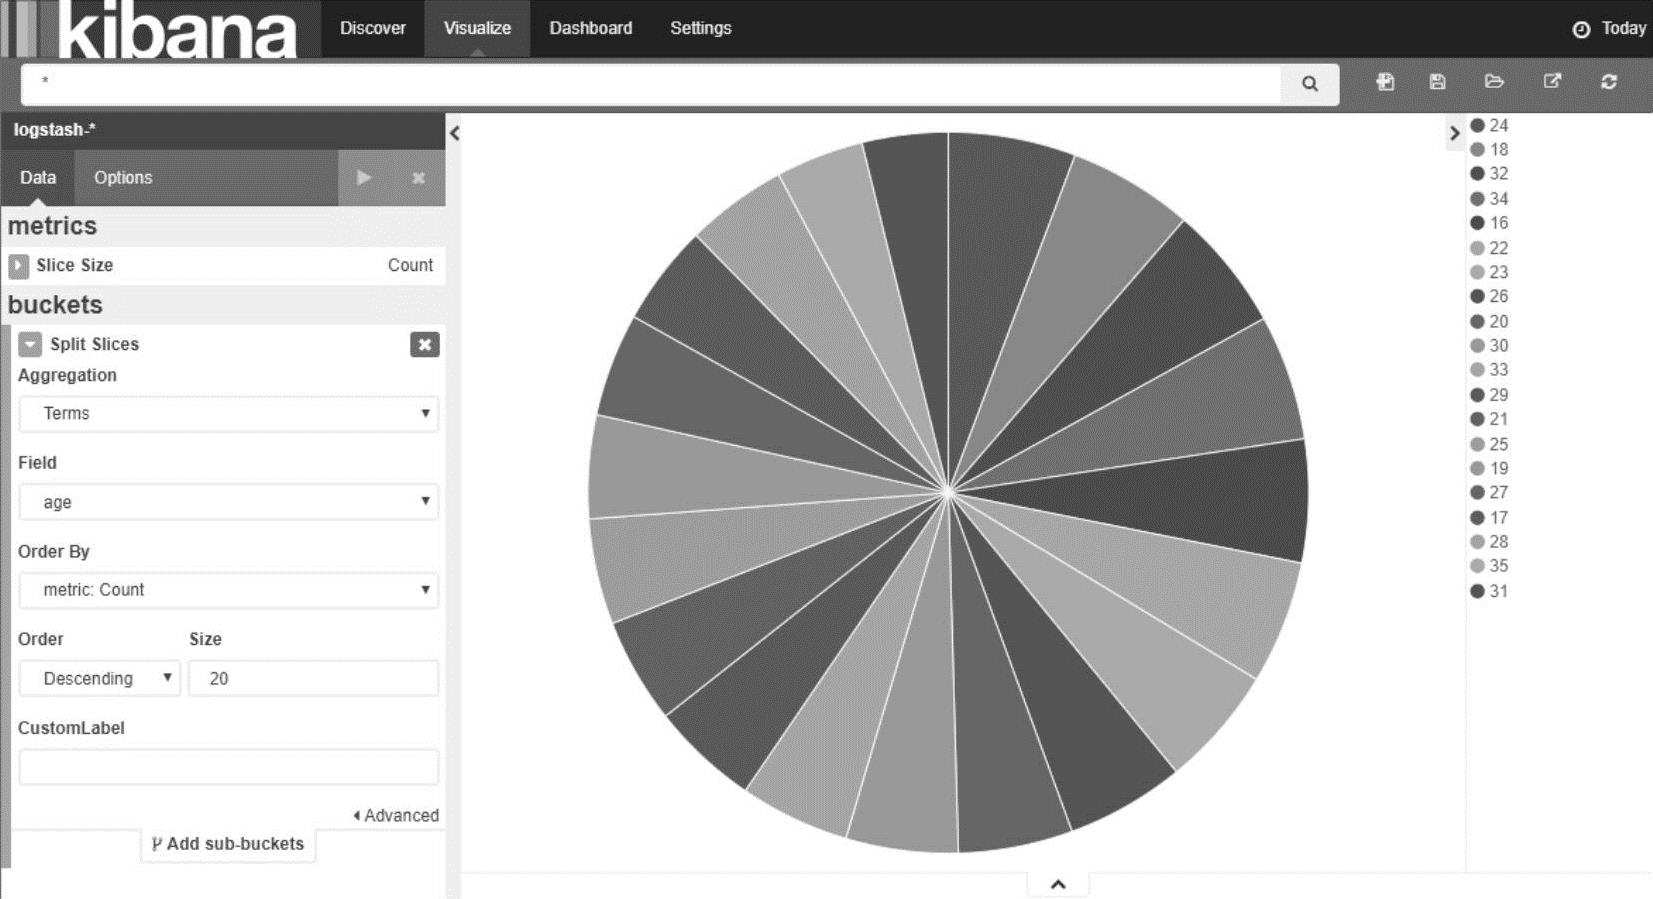This screenshot has width=1653, height=899.
Task: Select legend entry 19
Action: coord(1489,468)
